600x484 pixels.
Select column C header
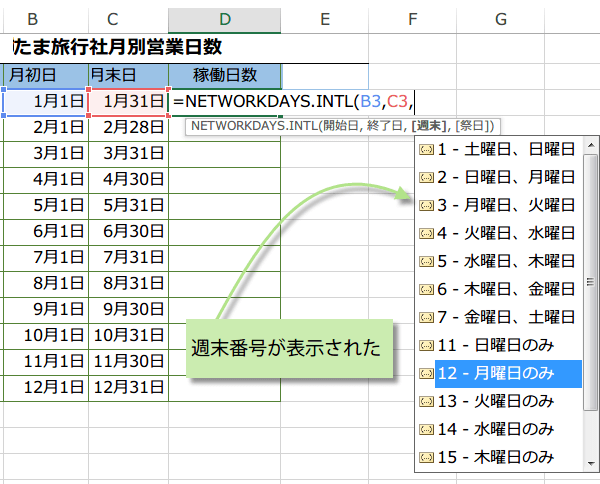[128, 19]
